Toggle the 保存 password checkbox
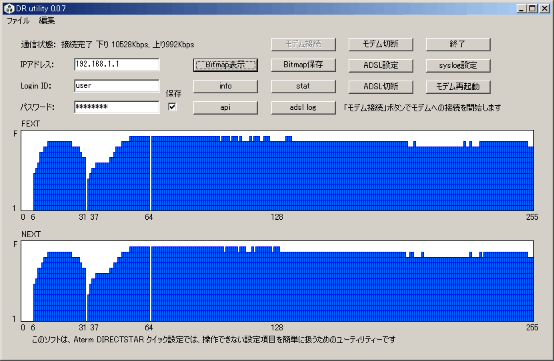The height and width of the screenshot is (361, 554). [x=172, y=107]
